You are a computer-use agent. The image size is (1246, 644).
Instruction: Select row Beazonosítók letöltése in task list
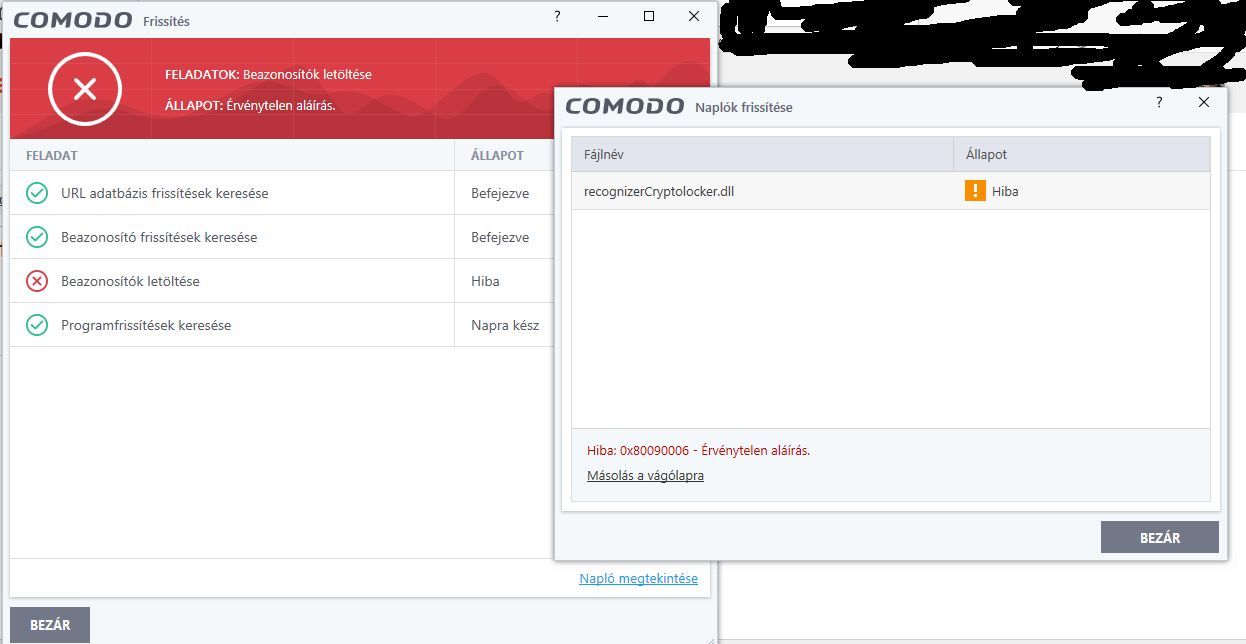(x=282, y=281)
